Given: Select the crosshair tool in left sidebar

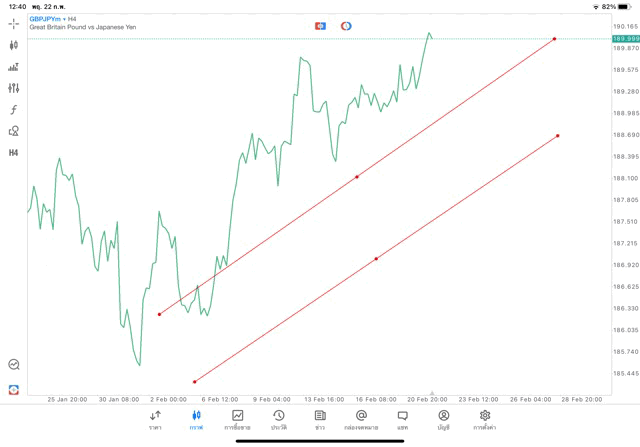Looking at the screenshot, I should [14, 23].
